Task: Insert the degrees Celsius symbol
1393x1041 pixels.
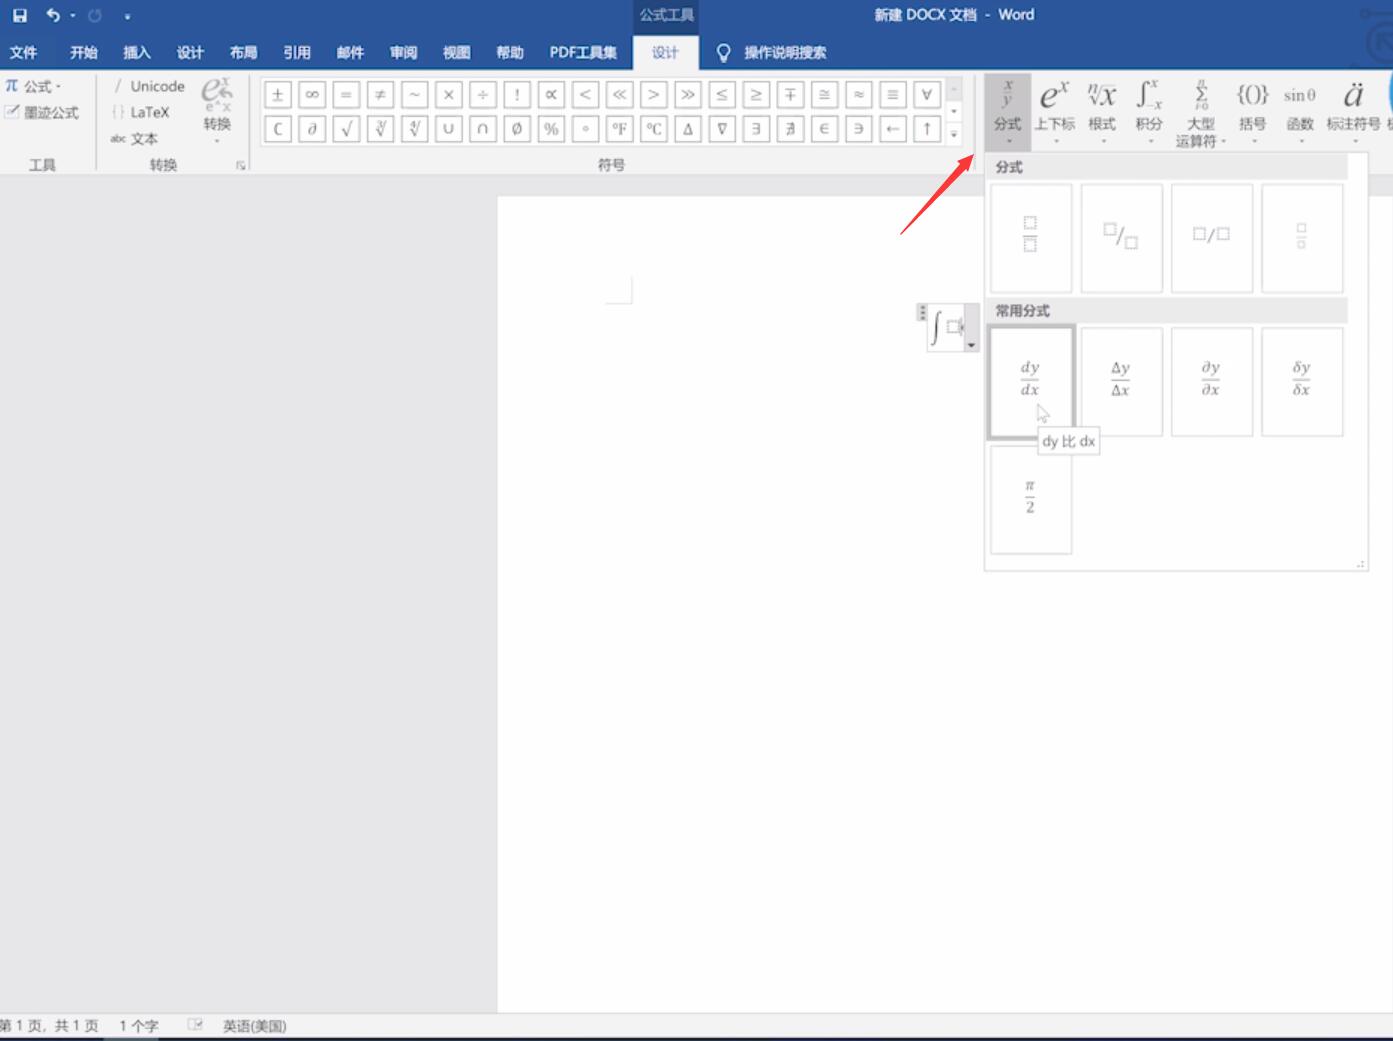Action: pyautogui.click(x=654, y=129)
